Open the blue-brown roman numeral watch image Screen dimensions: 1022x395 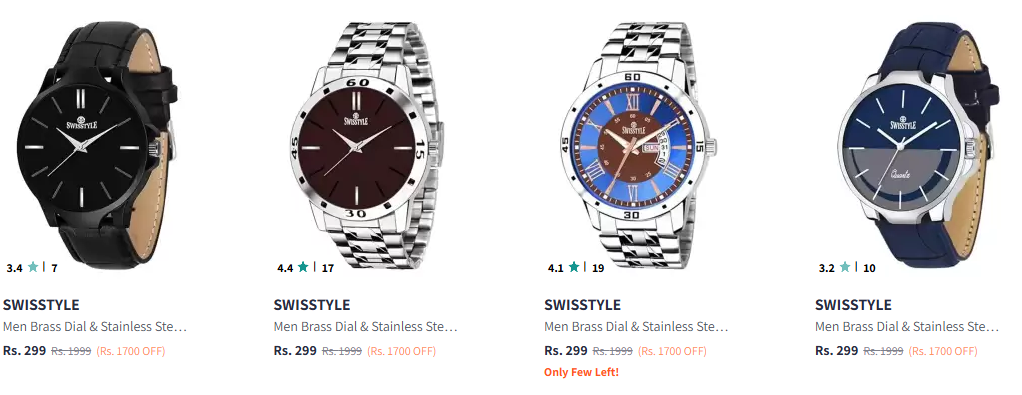pyautogui.click(x=637, y=145)
